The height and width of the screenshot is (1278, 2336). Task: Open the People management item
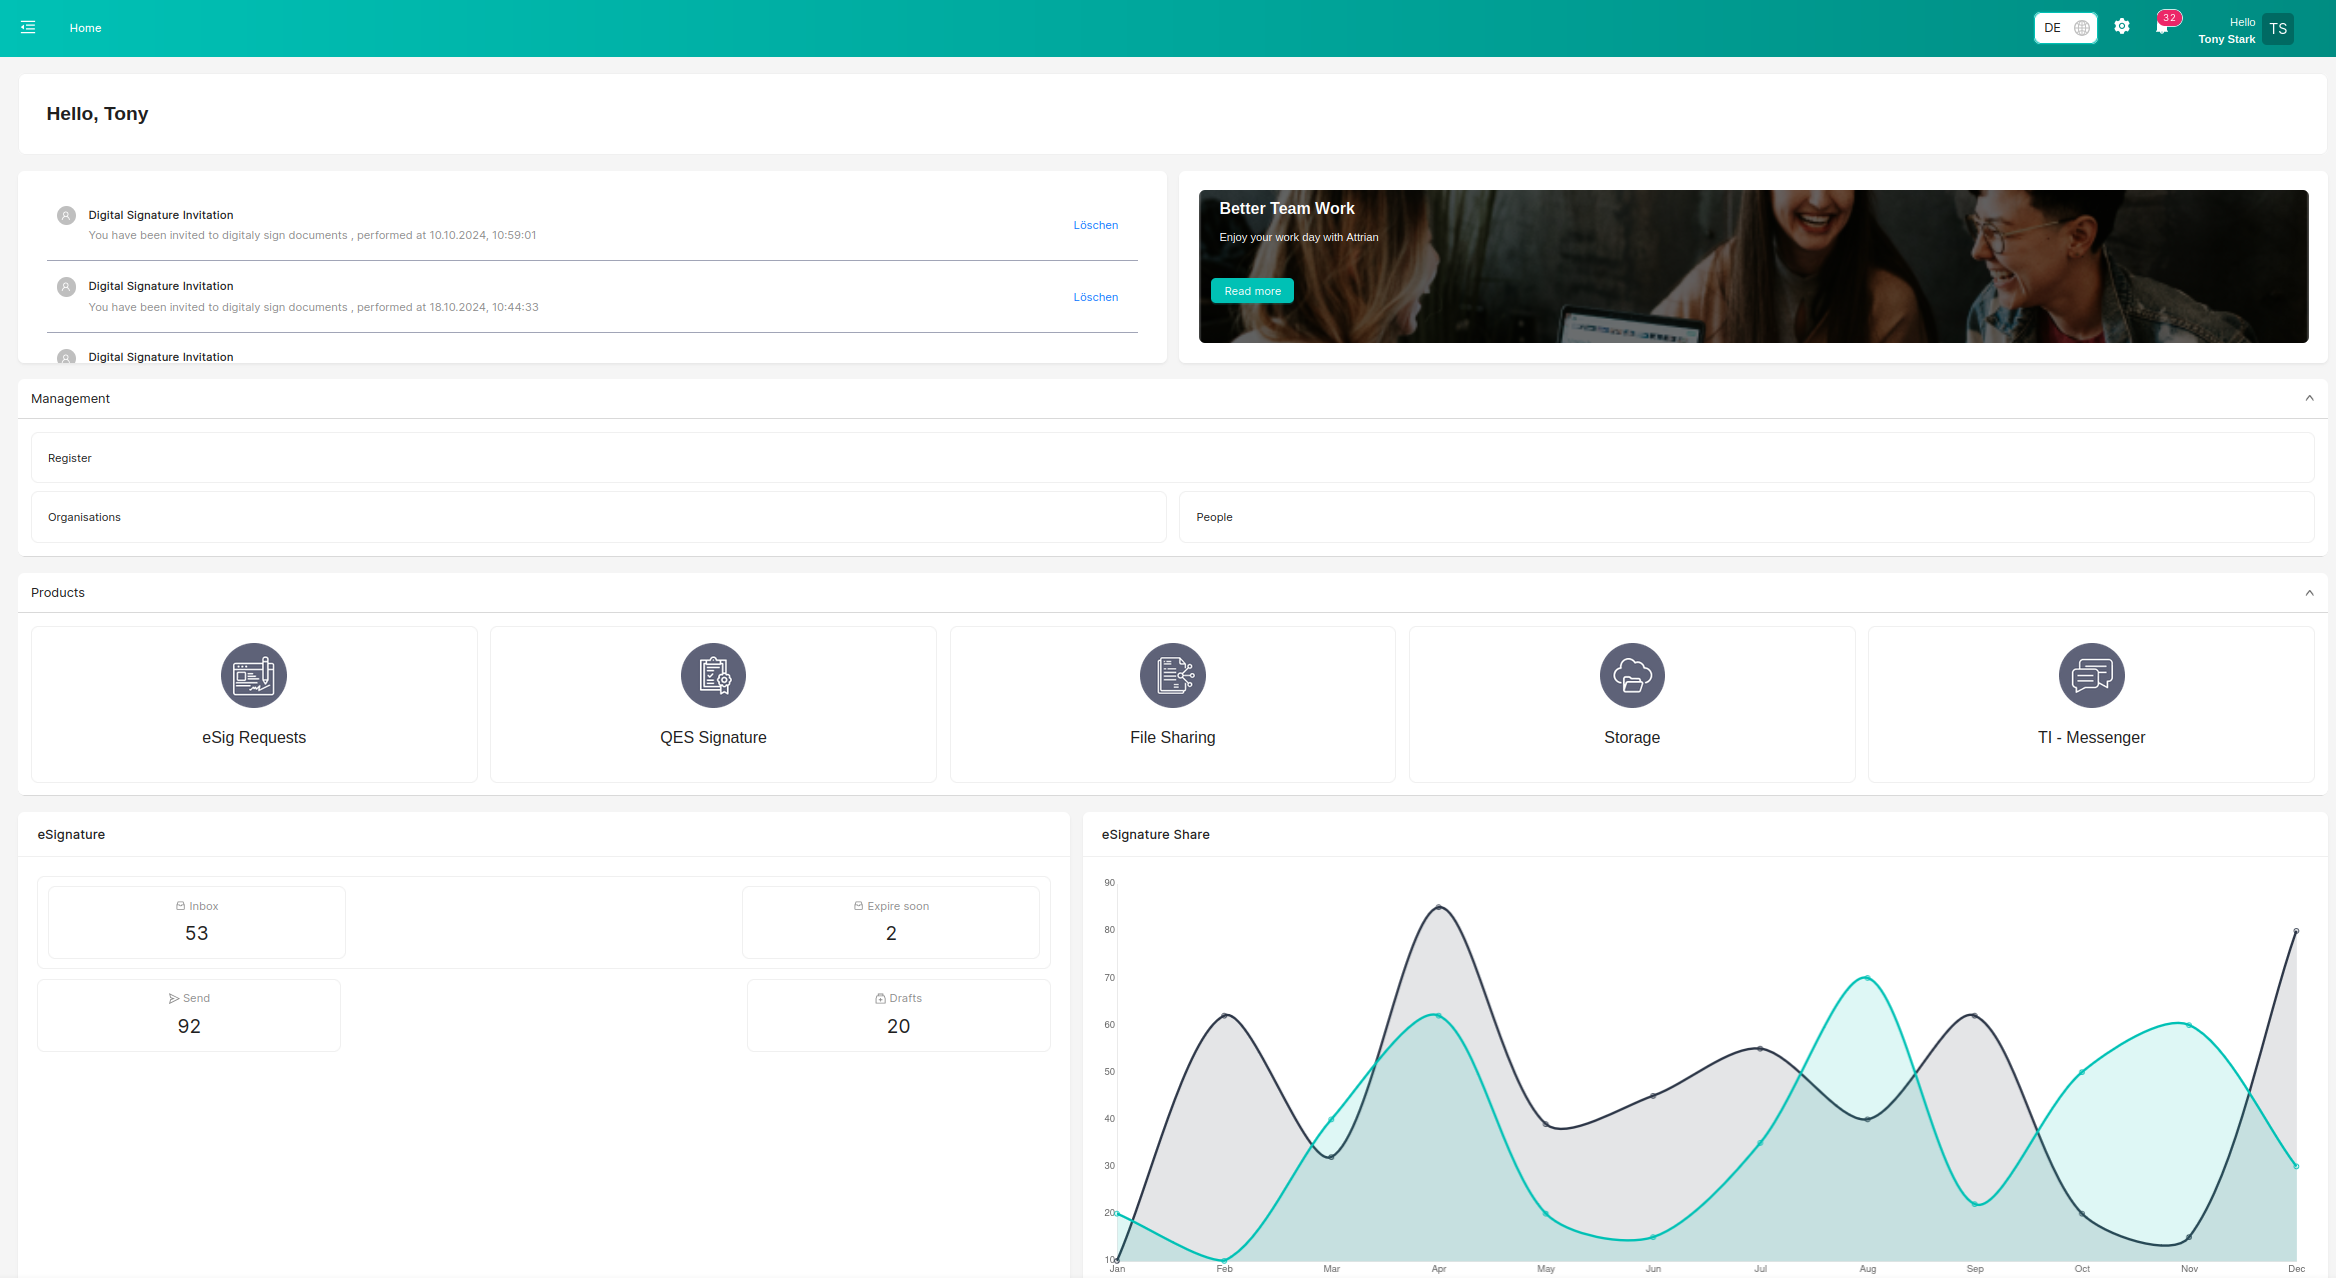pyautogui.click(x=1745, y=517)
